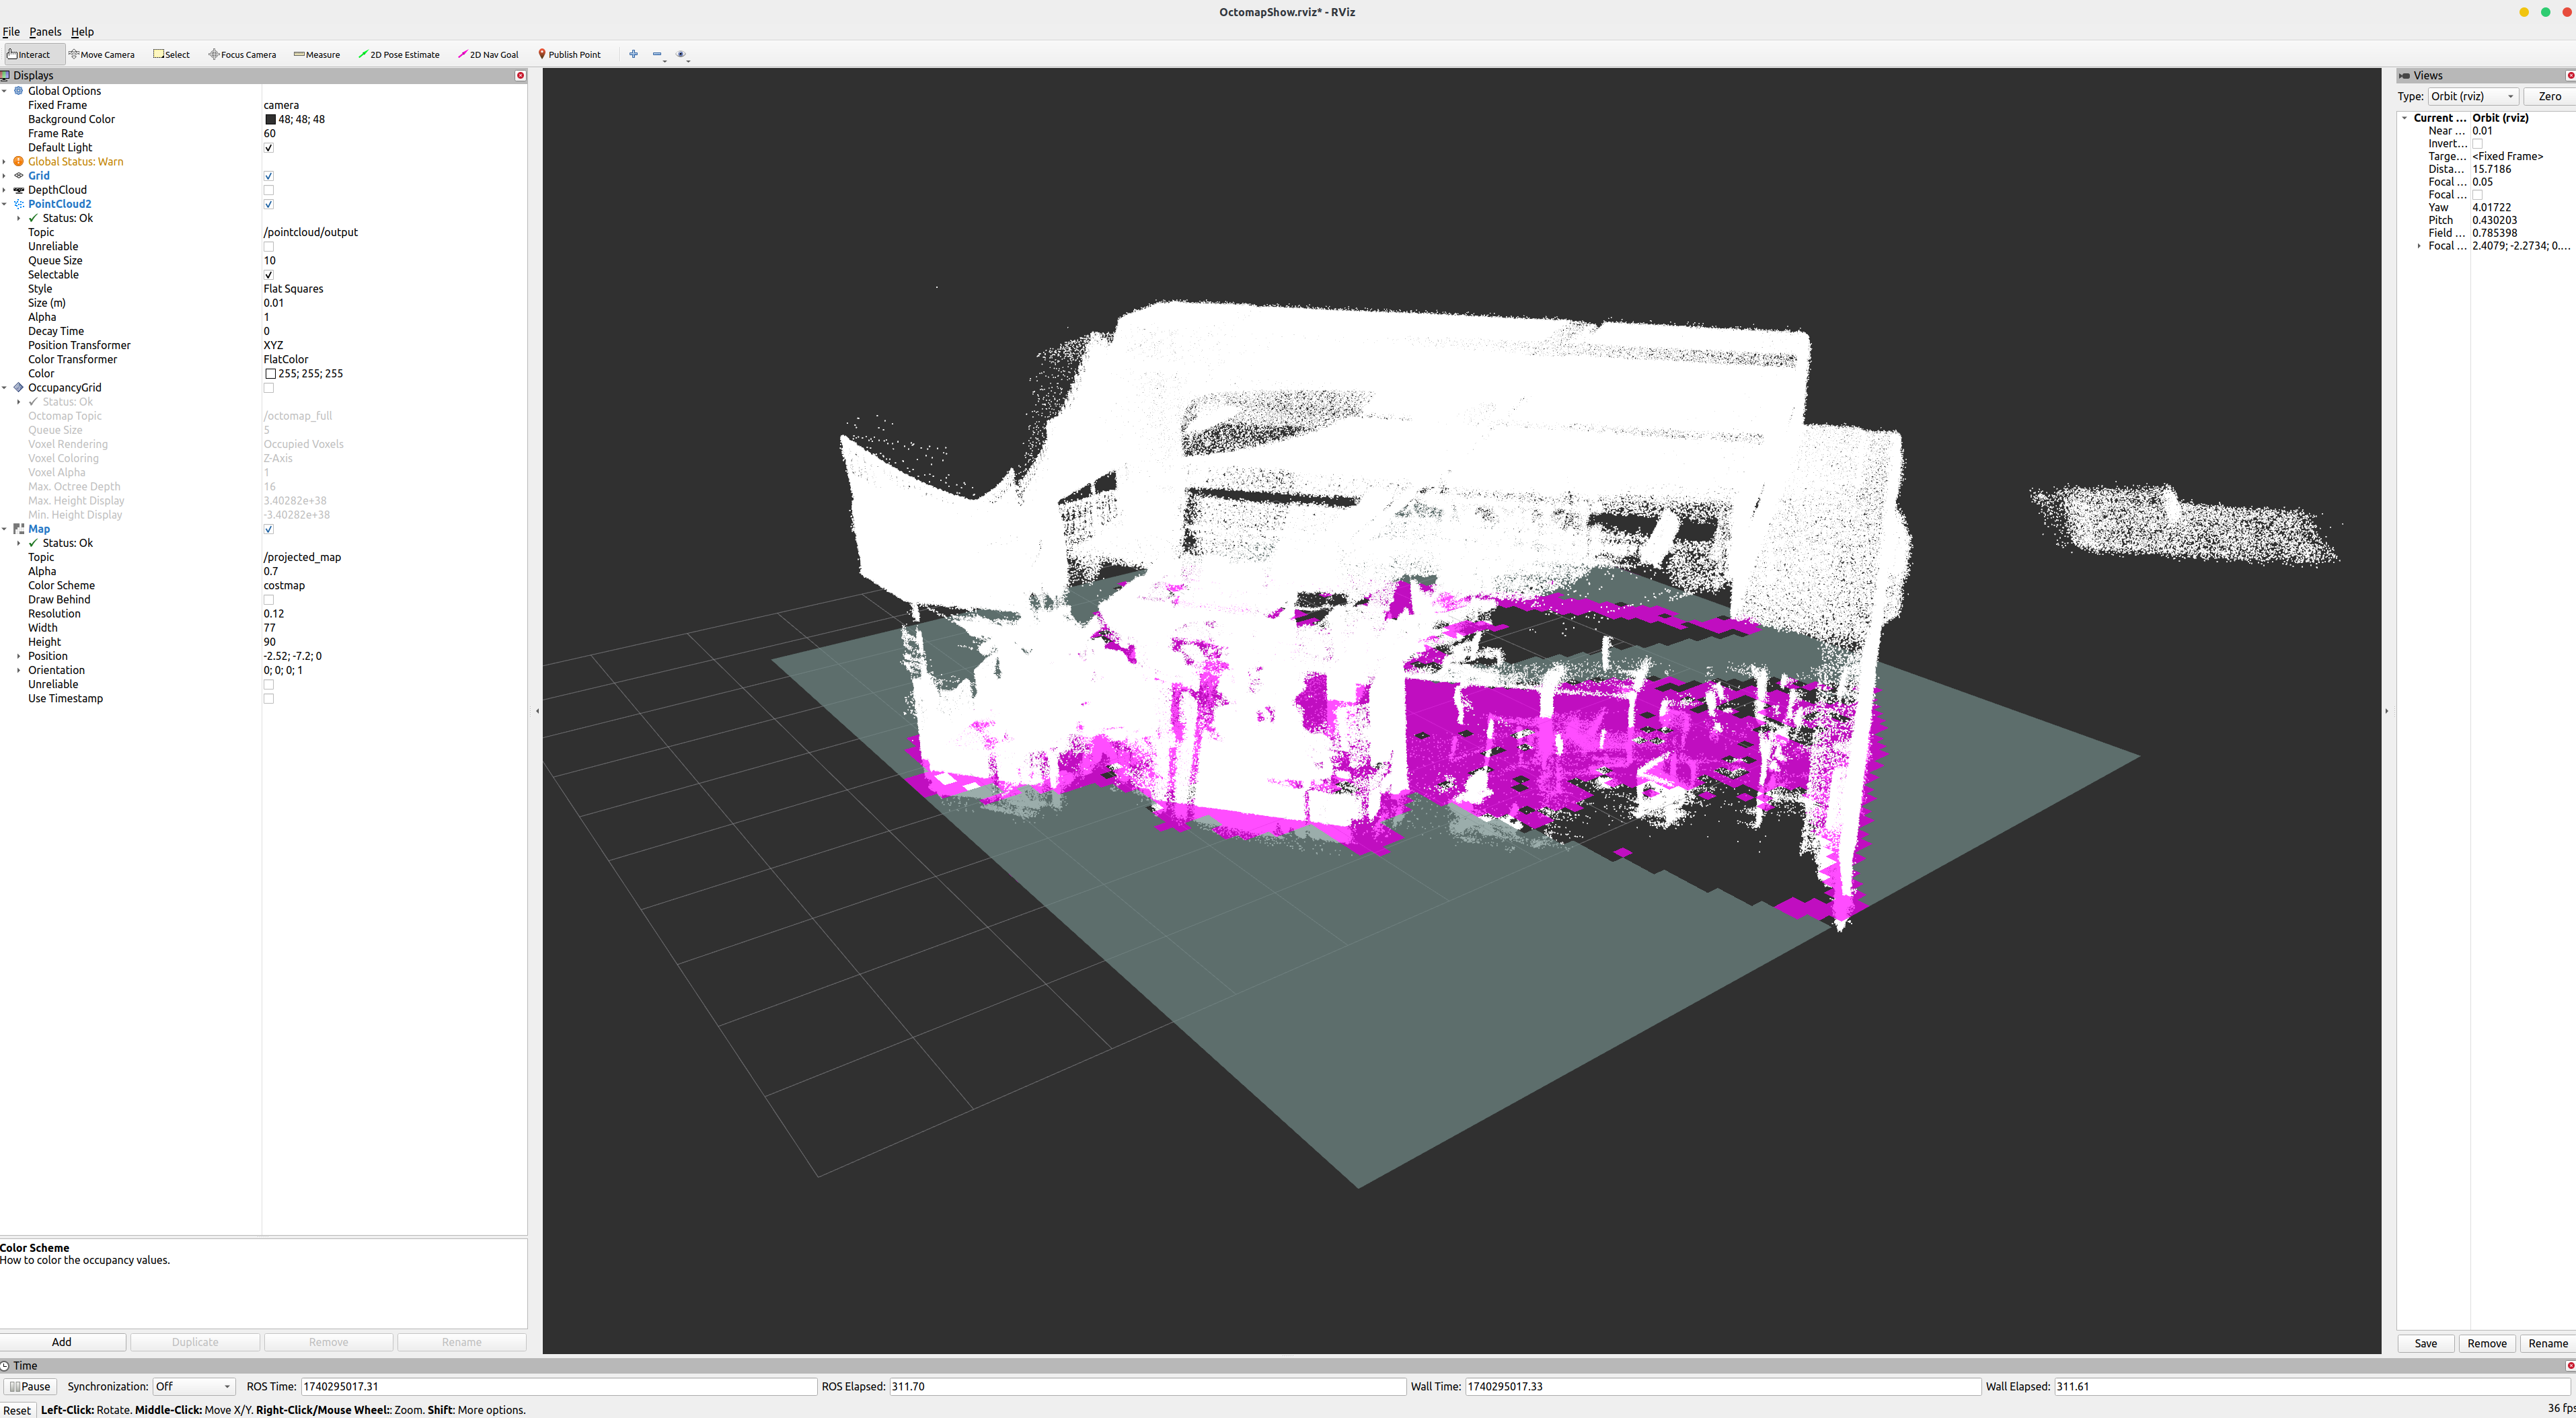2576x1418 pixels.
Task: Choose the 2D Pose Estimate tool
Action: [399, 55]
